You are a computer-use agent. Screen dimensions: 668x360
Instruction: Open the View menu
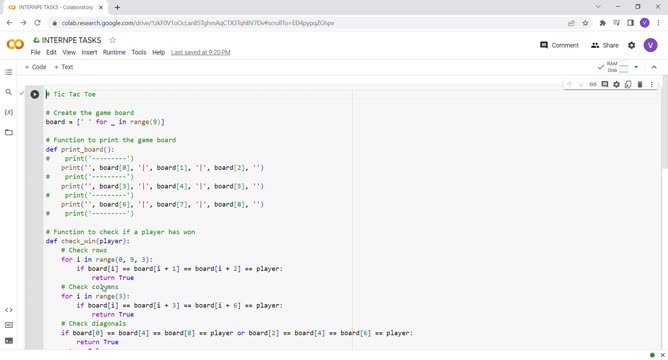[x=69, y=52]
